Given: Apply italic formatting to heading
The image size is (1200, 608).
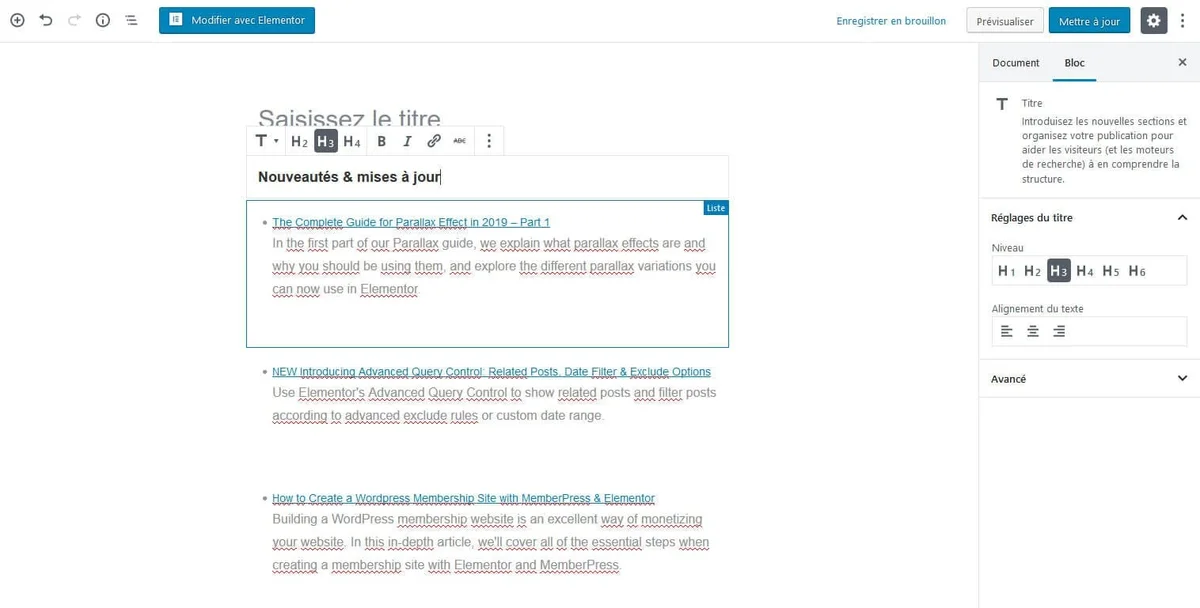Looking at the screenshot, I should point(407,141).
